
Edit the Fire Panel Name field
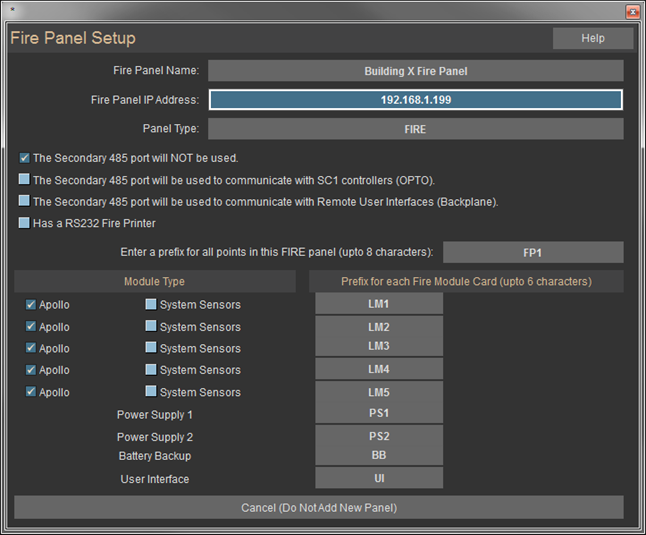click(x=415, y=71)
